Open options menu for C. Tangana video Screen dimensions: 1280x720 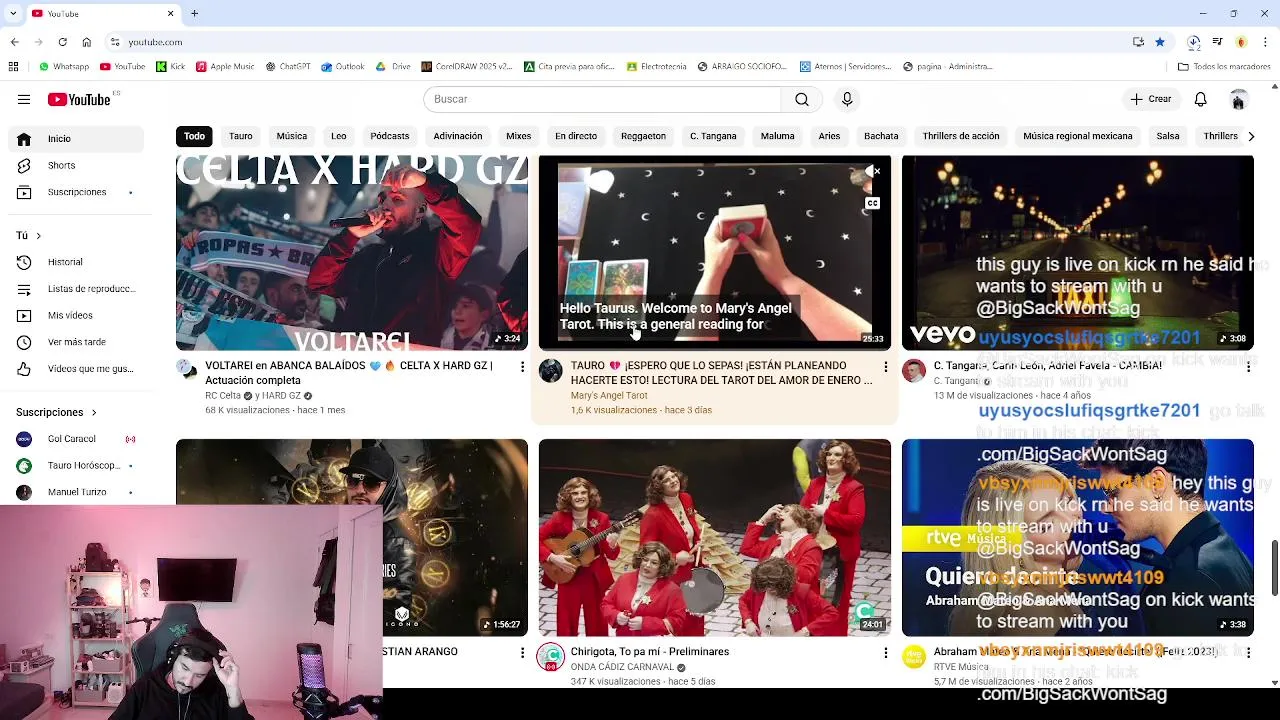(1248, 367)
